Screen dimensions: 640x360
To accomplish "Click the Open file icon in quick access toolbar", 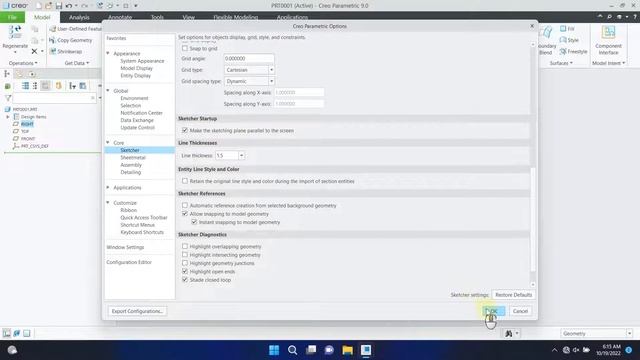I will point(48,6).
